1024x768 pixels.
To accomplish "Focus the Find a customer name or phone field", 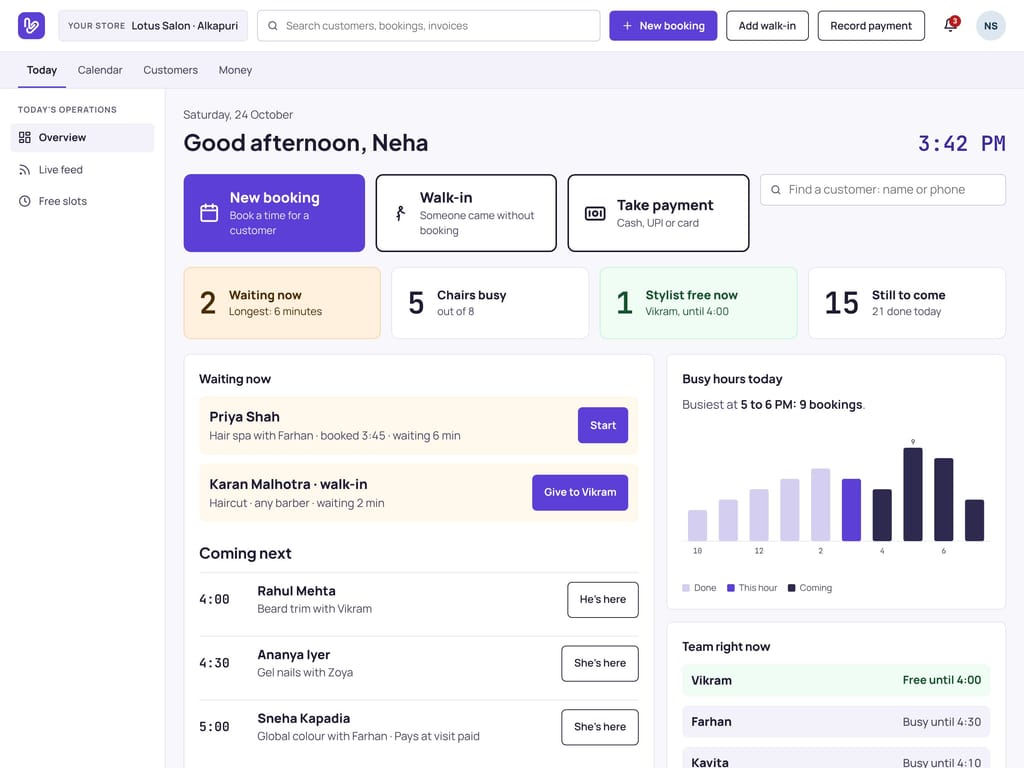I will coord(883,189).
